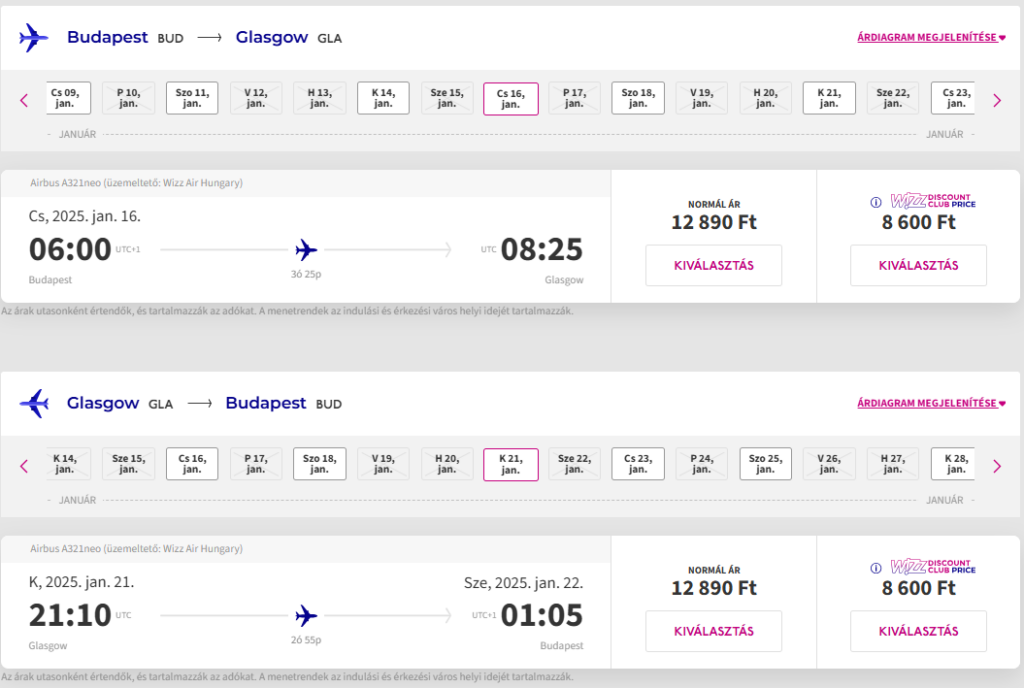
Task: Select return date Szo 18, jan.
Action: point(319,463)
